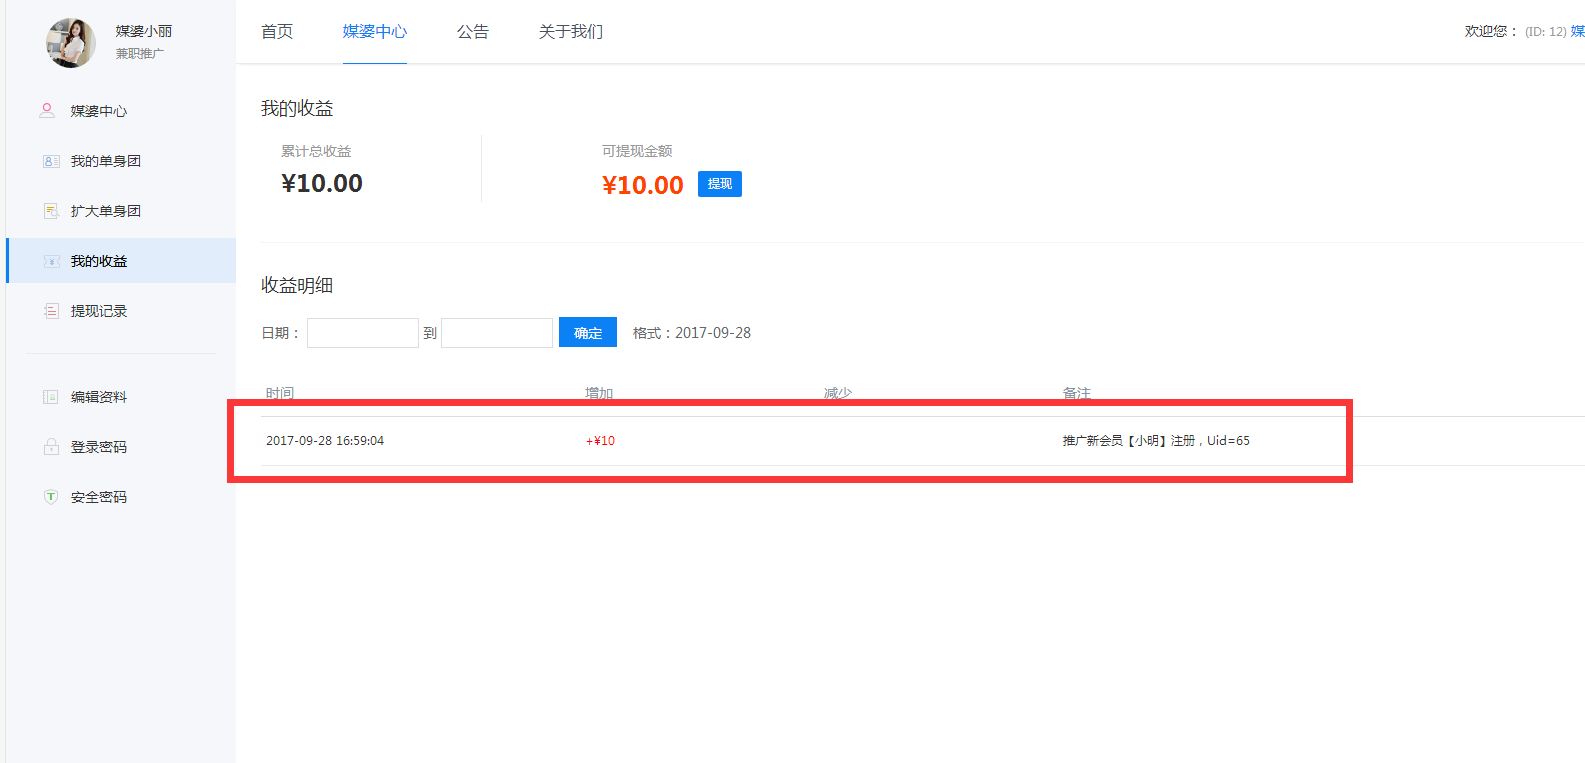Click the 提现记录 list icon
Image resolution: width=1585 pixels, height=763 pixels.
coord(51,311)
